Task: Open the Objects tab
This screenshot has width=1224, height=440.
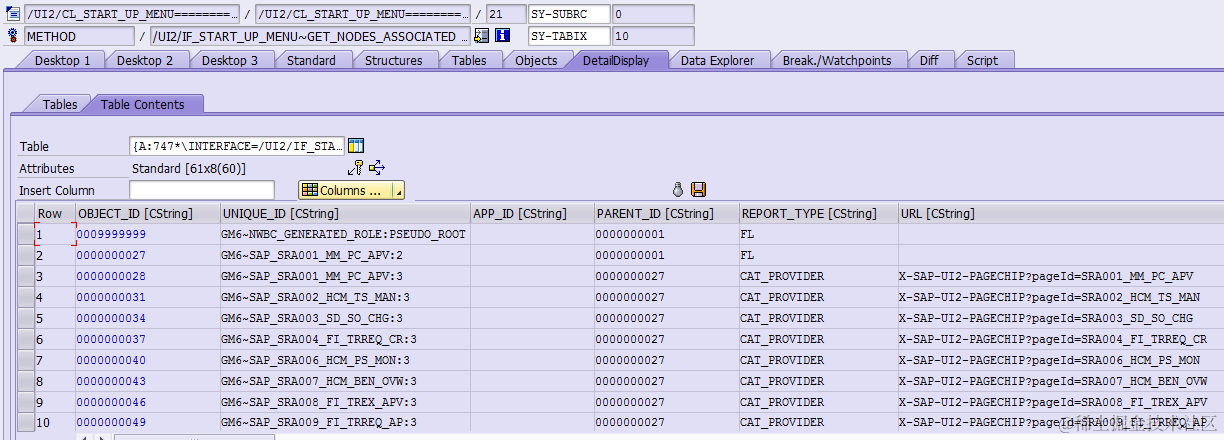Action: click(x=536, y=60)
